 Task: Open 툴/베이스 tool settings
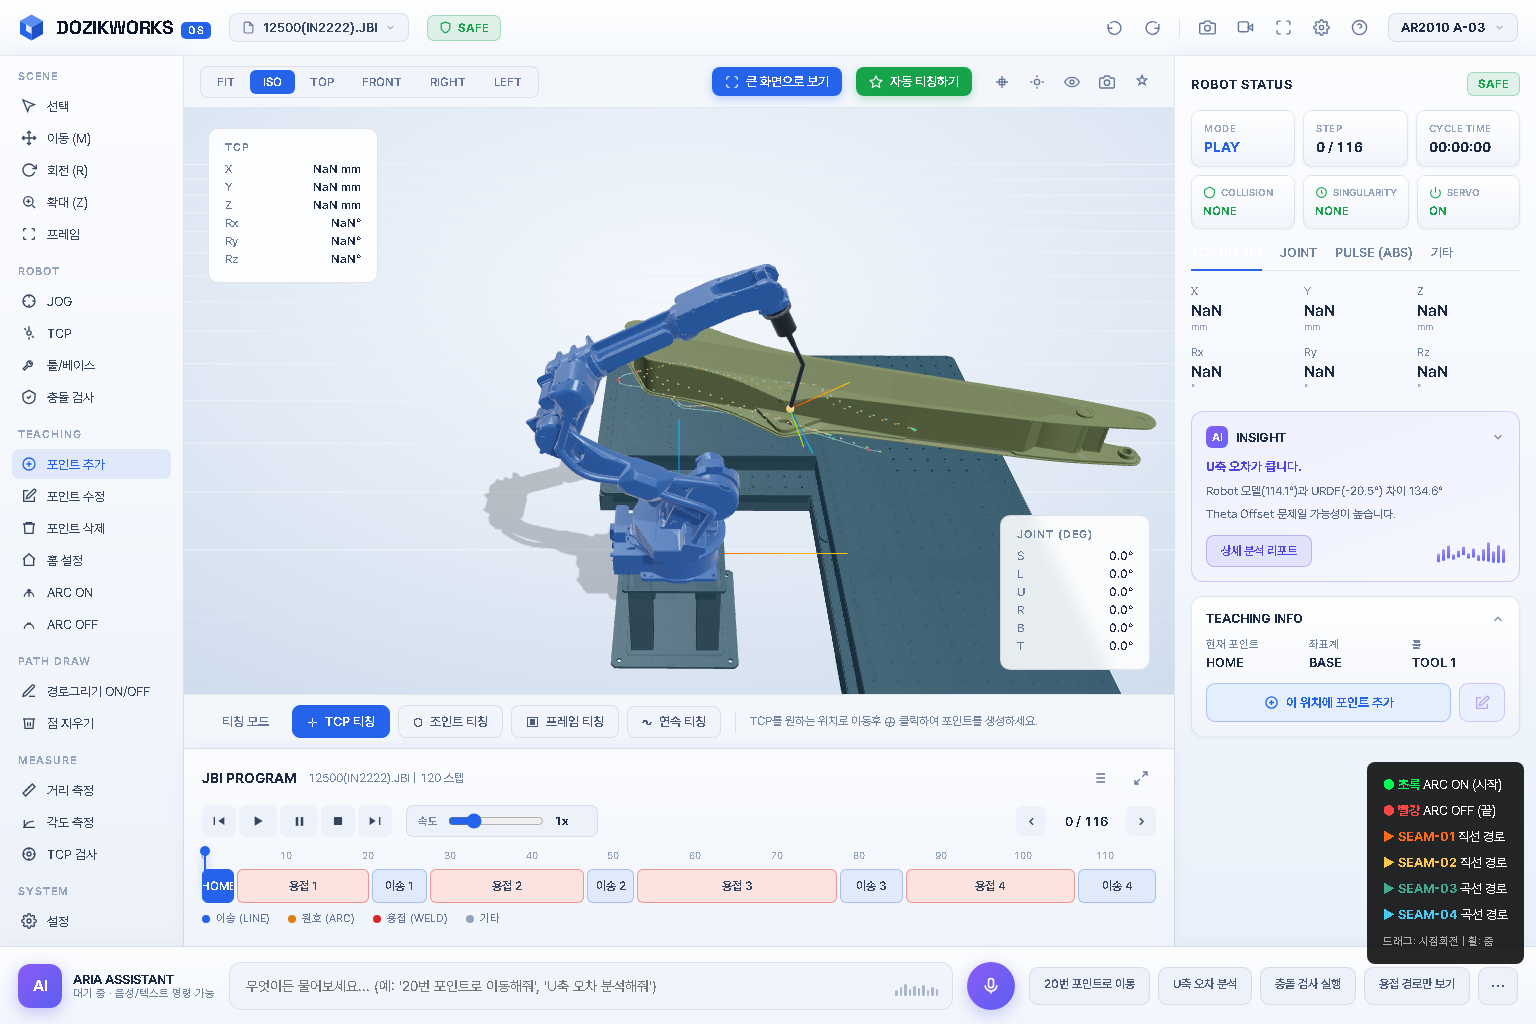tap(91, 365)
